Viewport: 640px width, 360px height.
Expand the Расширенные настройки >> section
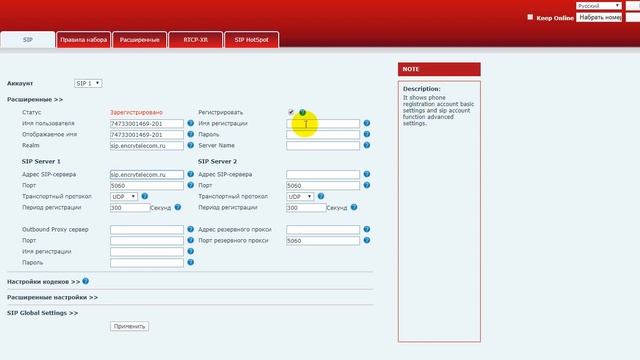pyautogui.click(x=52, y=297)
